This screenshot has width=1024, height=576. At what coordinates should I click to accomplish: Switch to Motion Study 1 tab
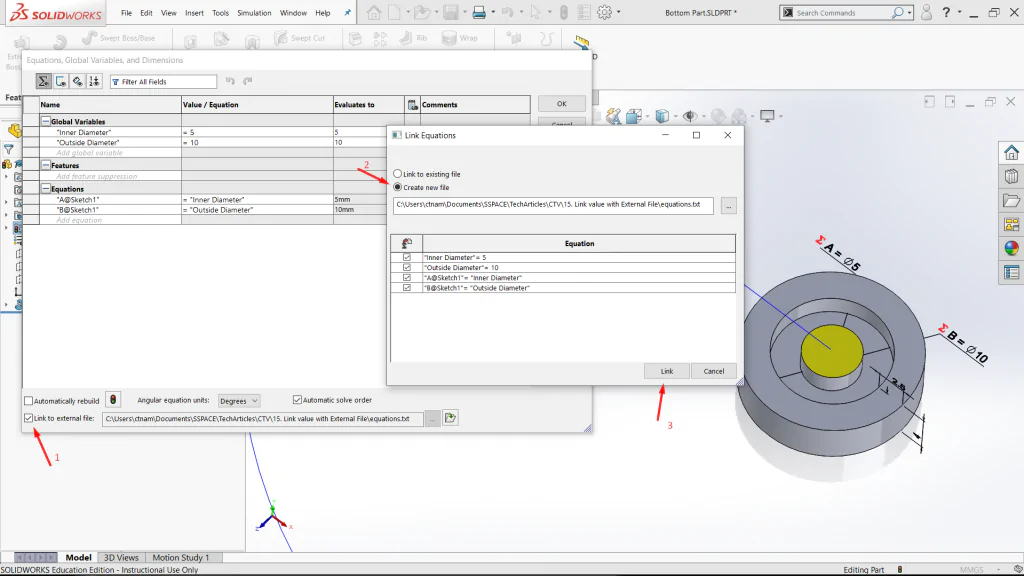click(x=181, y=557)
